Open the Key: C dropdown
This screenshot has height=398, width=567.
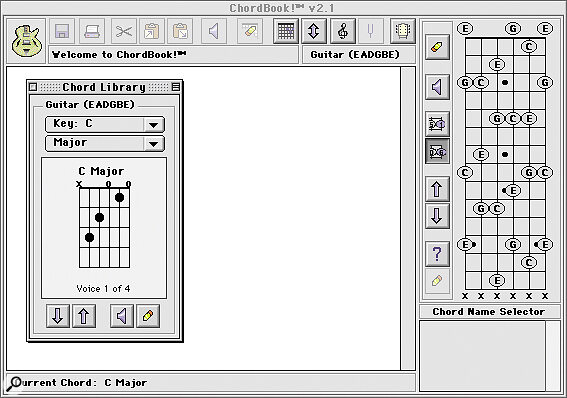[x=105, y=124]
